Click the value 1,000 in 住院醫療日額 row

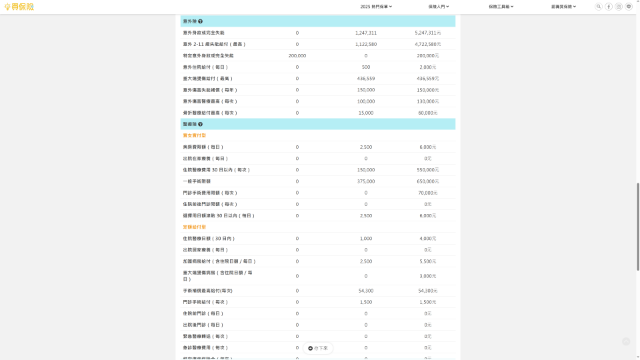(x=366, y=238)
